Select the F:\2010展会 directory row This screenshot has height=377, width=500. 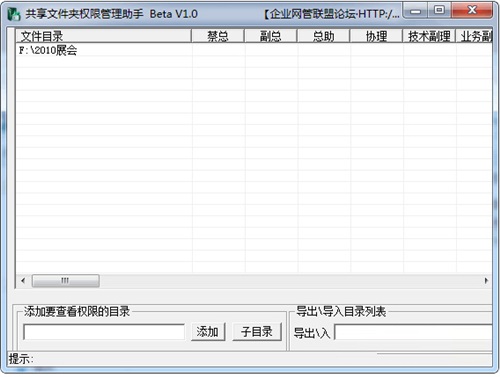pos(254,50)
